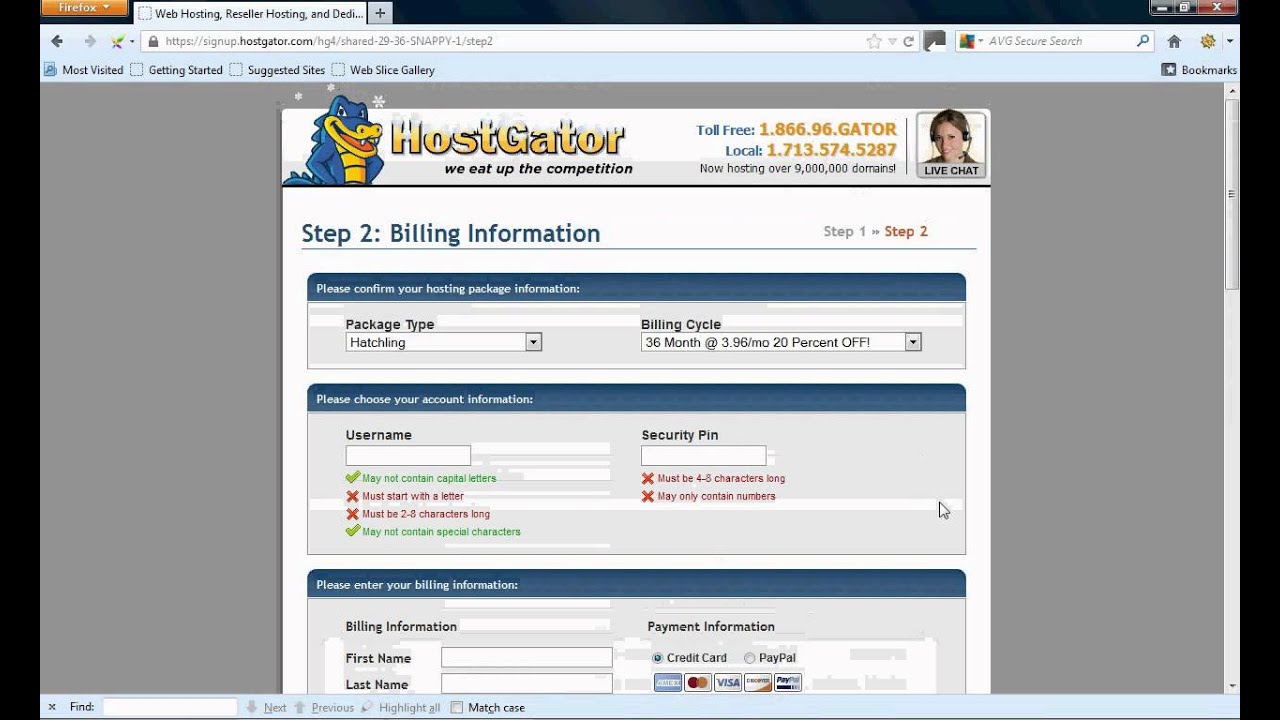Go back to the previous page
Image resolution: width=1280 pixels, height=720 pixels.
(x=57, y=41)
